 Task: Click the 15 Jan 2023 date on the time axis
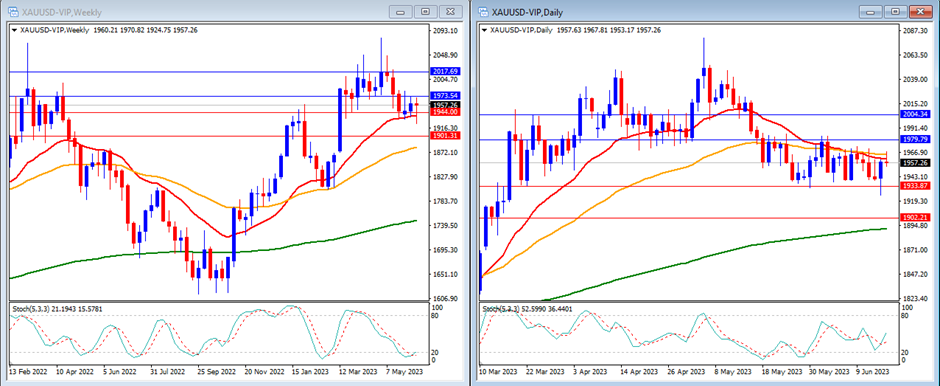pyautogui.click(x=311, y=371)
